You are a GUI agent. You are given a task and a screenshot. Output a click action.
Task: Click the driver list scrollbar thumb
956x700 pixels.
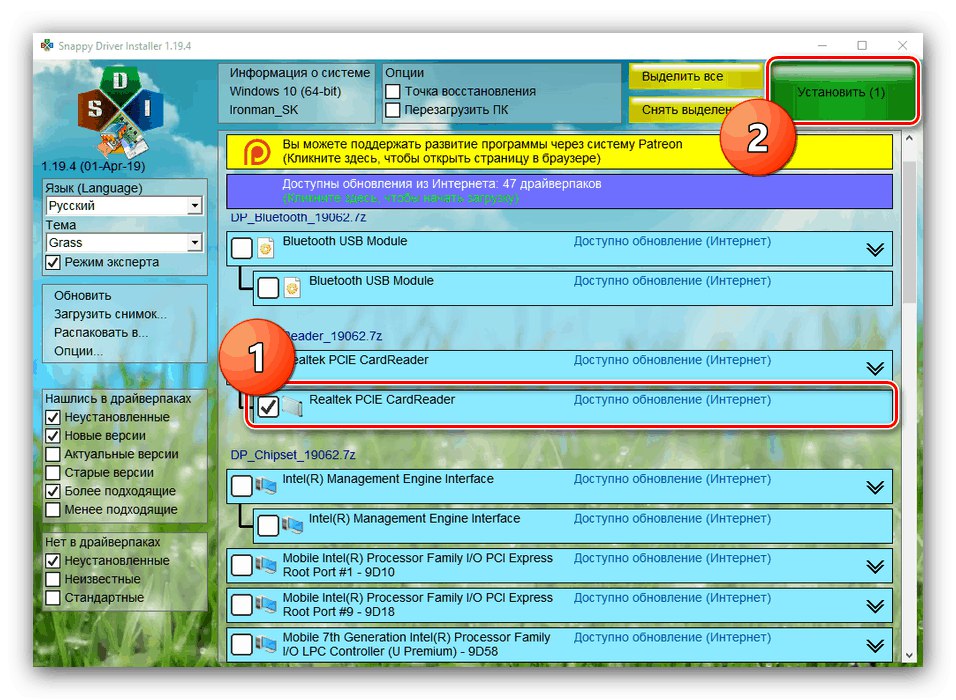[908, 232]
